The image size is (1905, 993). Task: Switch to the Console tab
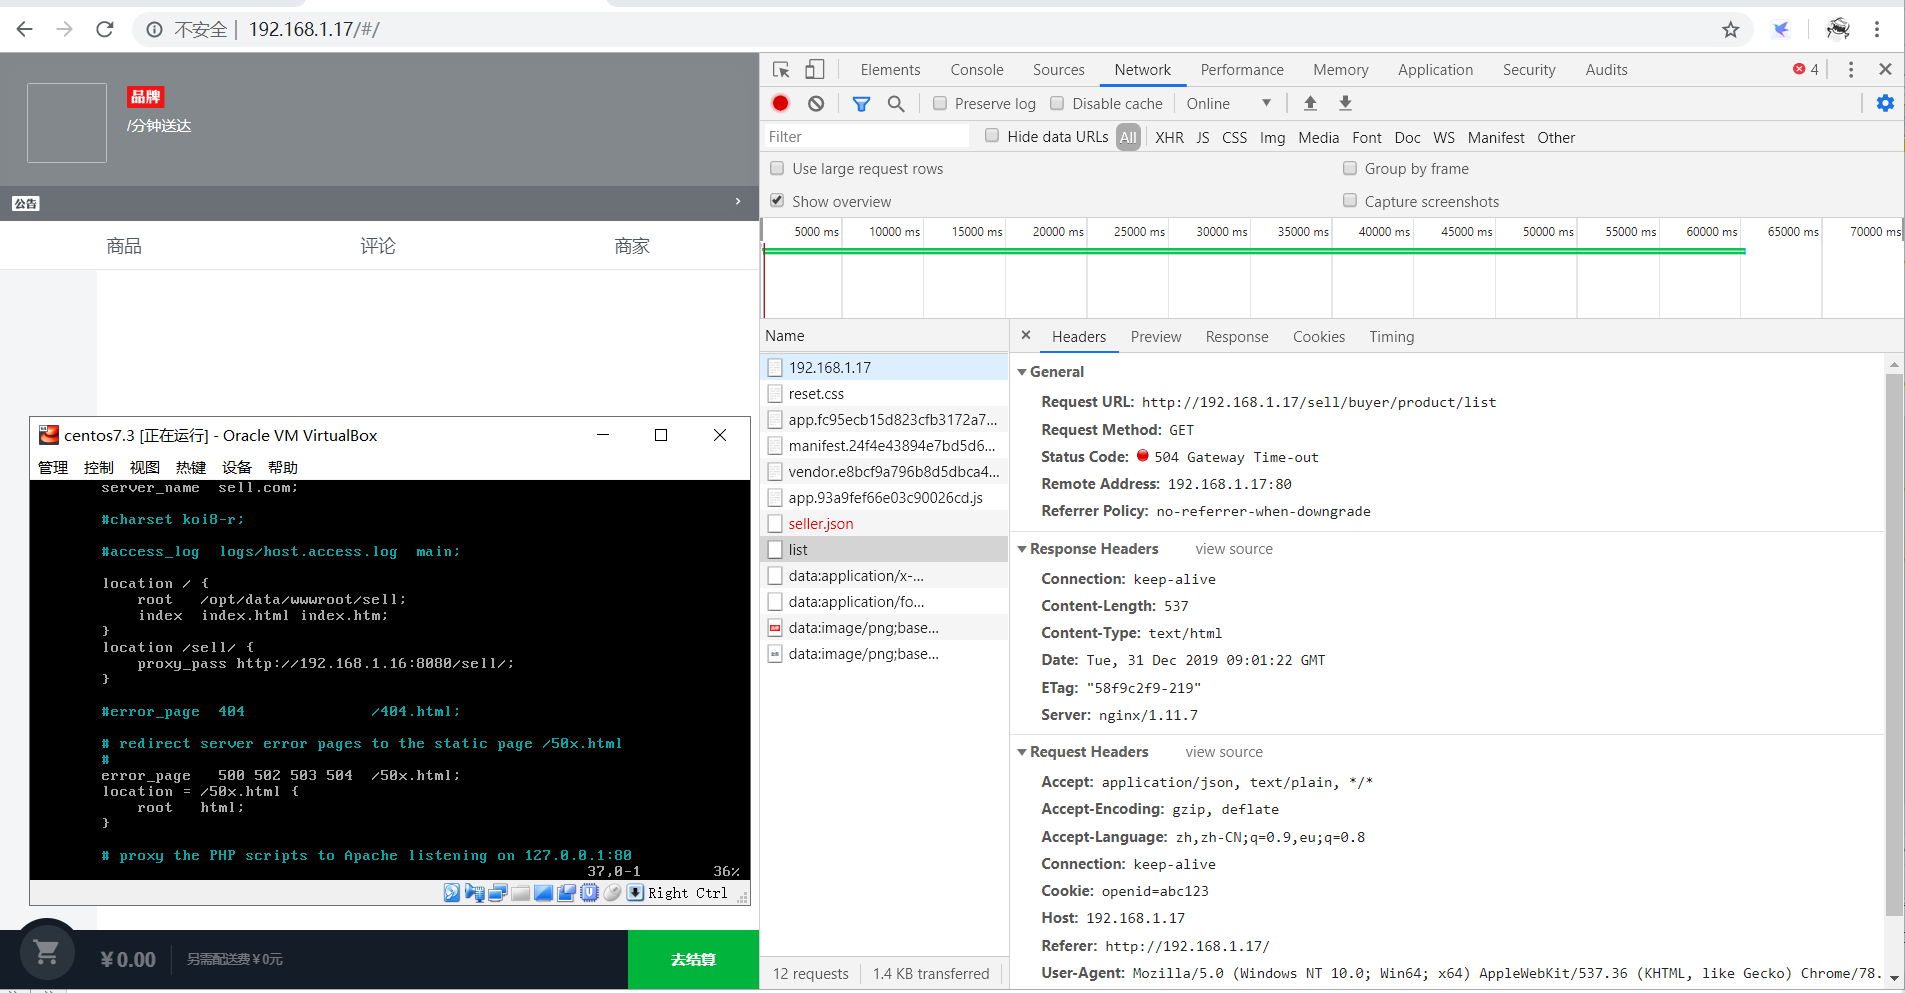(x=977, y=69)
